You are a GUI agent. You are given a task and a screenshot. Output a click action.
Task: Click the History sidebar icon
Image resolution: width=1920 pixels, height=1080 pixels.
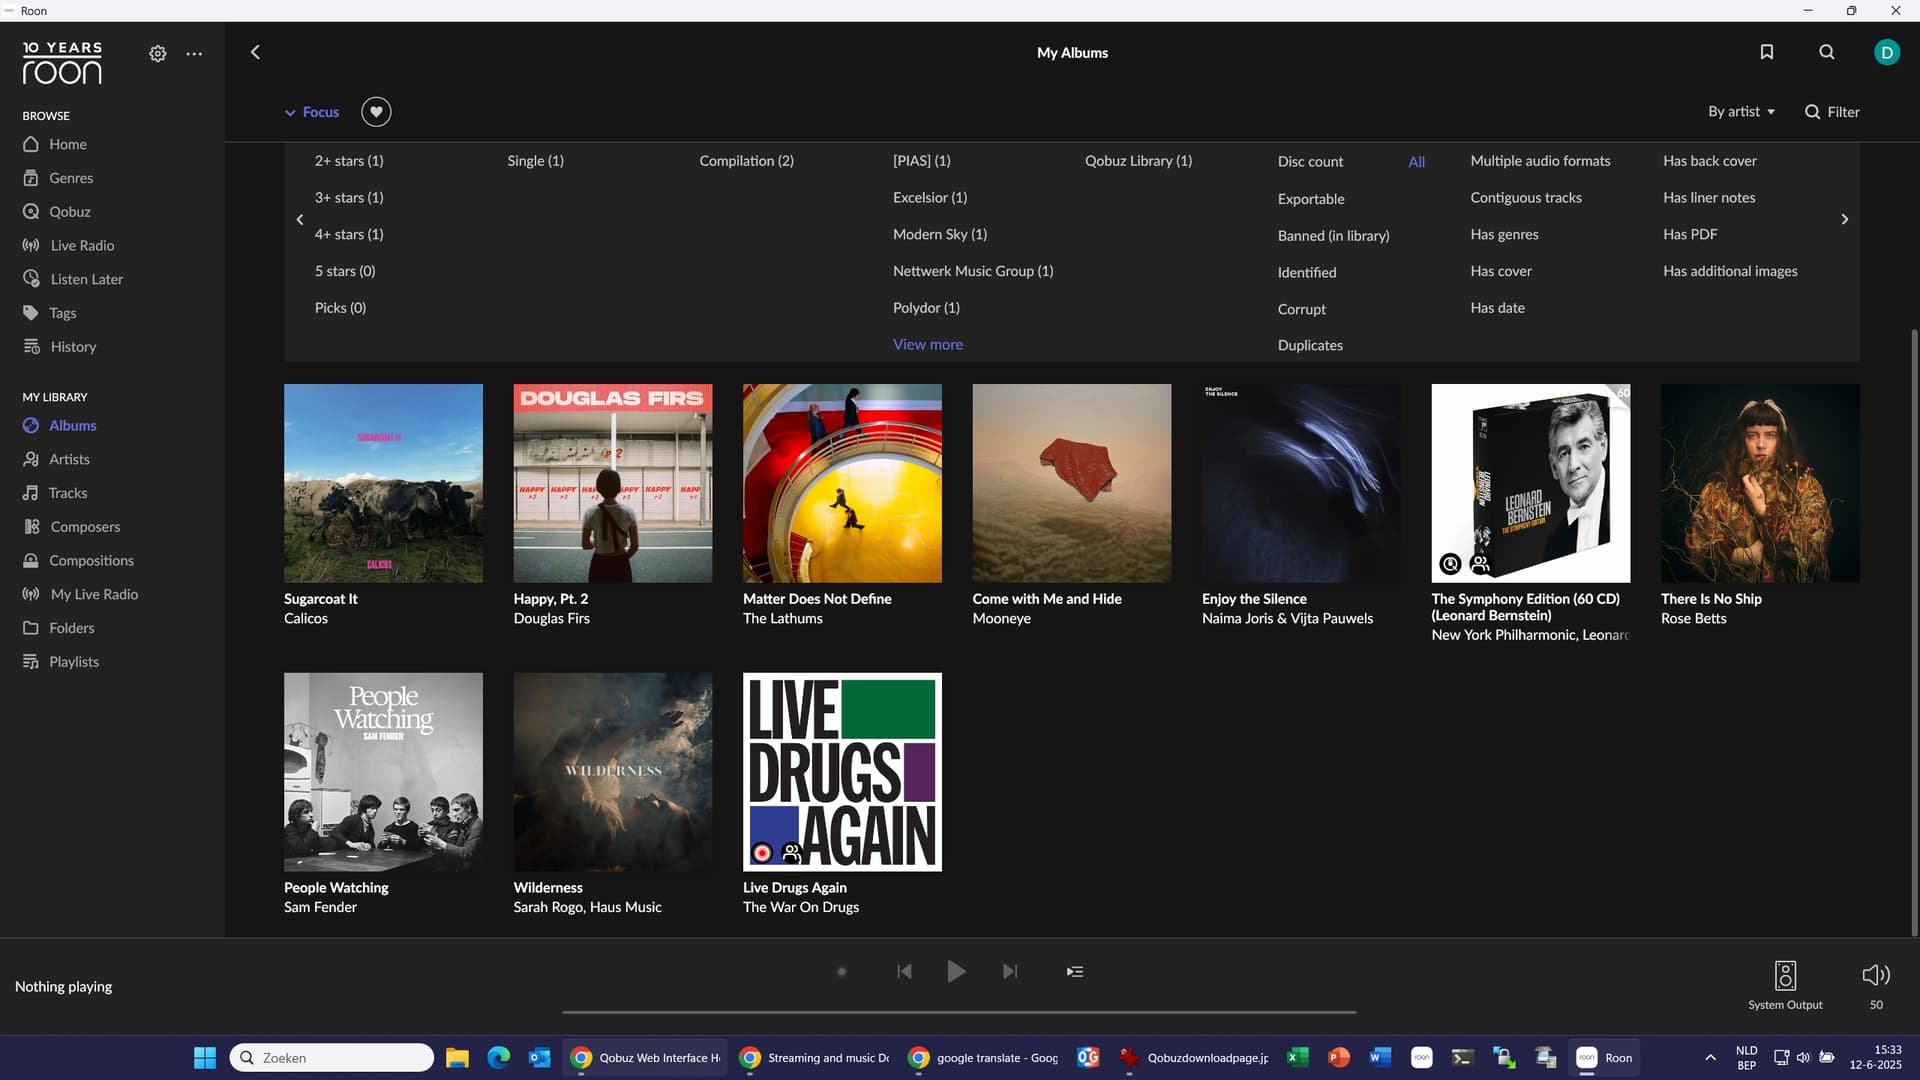(31, 347)
